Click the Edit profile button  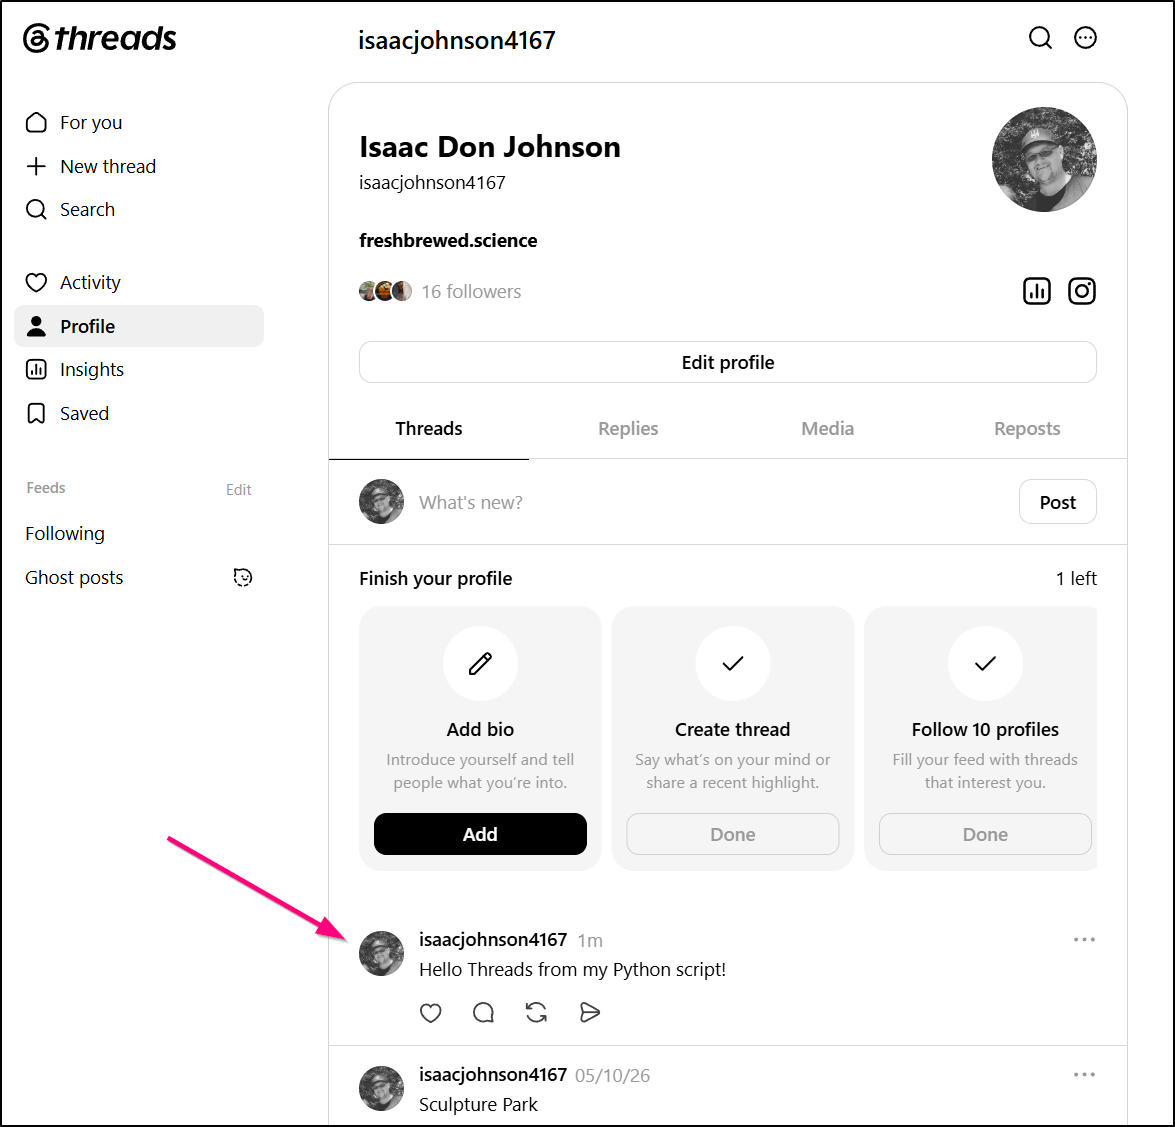tap(728, 362)
